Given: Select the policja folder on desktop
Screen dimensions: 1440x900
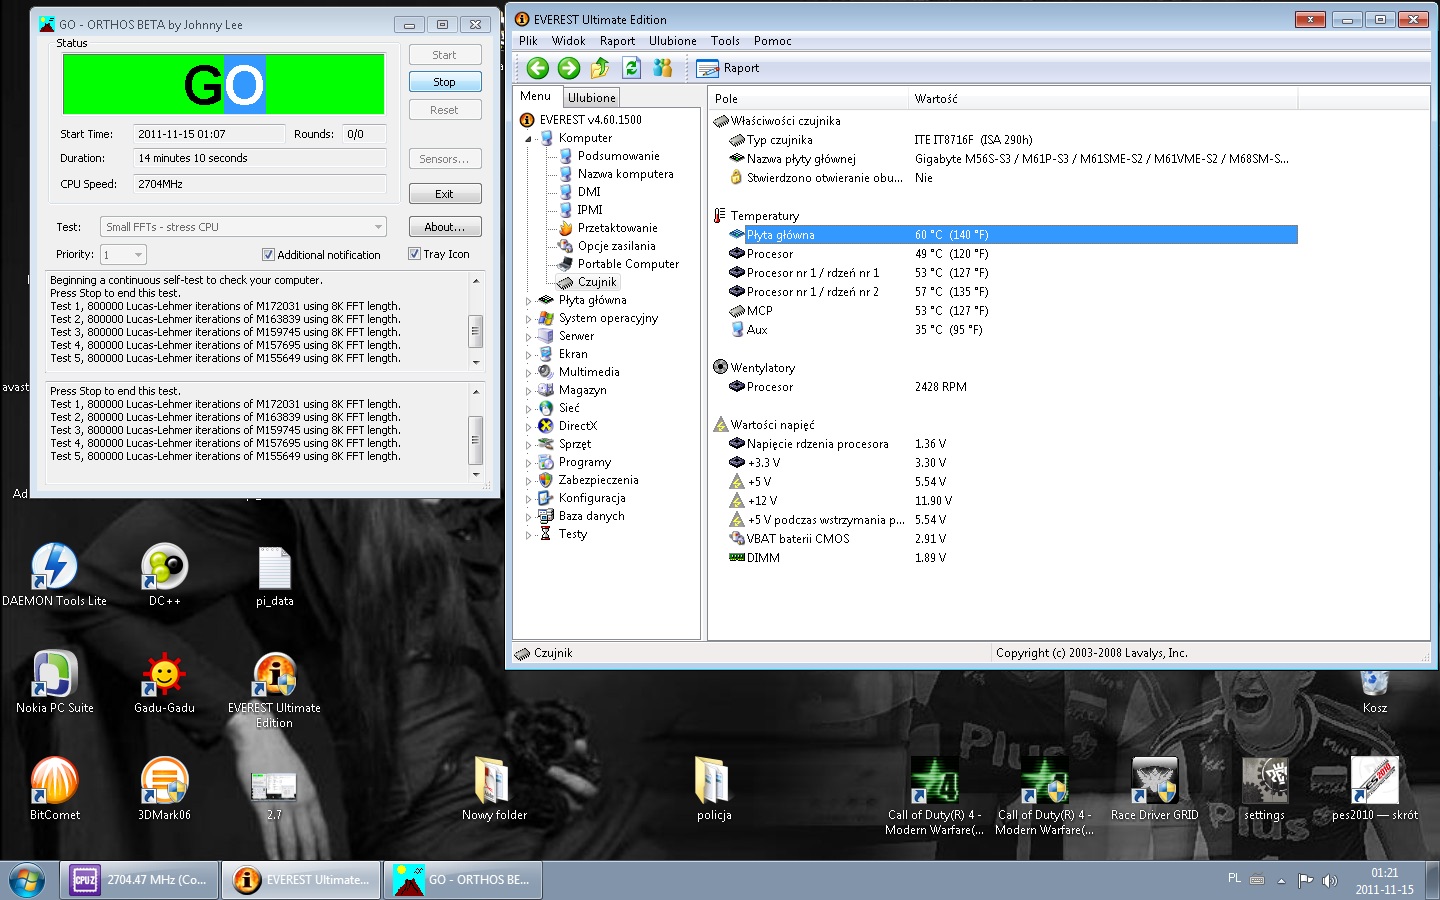Looking at the screenshot, I should [714, 789].
